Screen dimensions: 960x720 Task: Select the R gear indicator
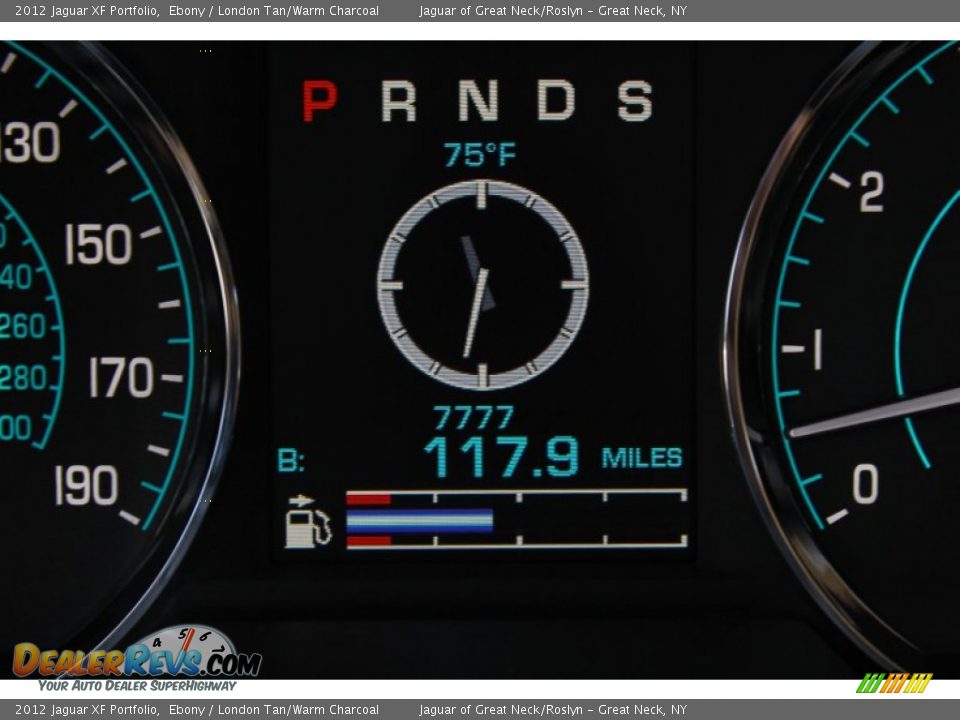point(399,101)
